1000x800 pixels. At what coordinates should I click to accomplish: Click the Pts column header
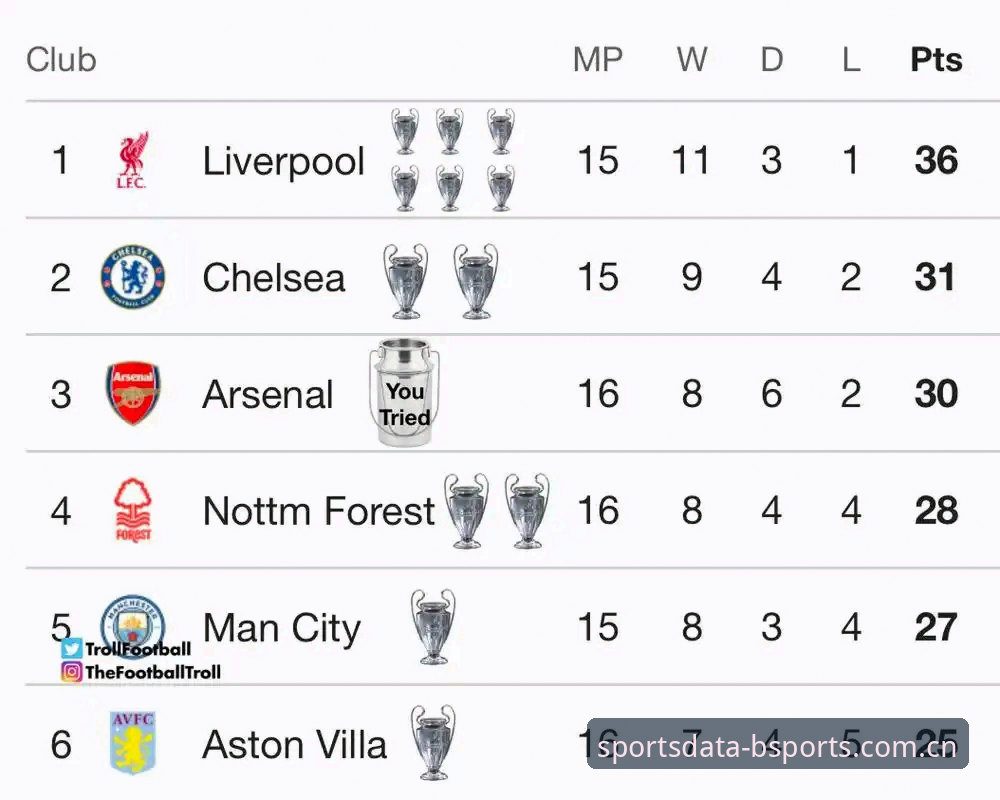pyautogui.click(x=936, y=60)
